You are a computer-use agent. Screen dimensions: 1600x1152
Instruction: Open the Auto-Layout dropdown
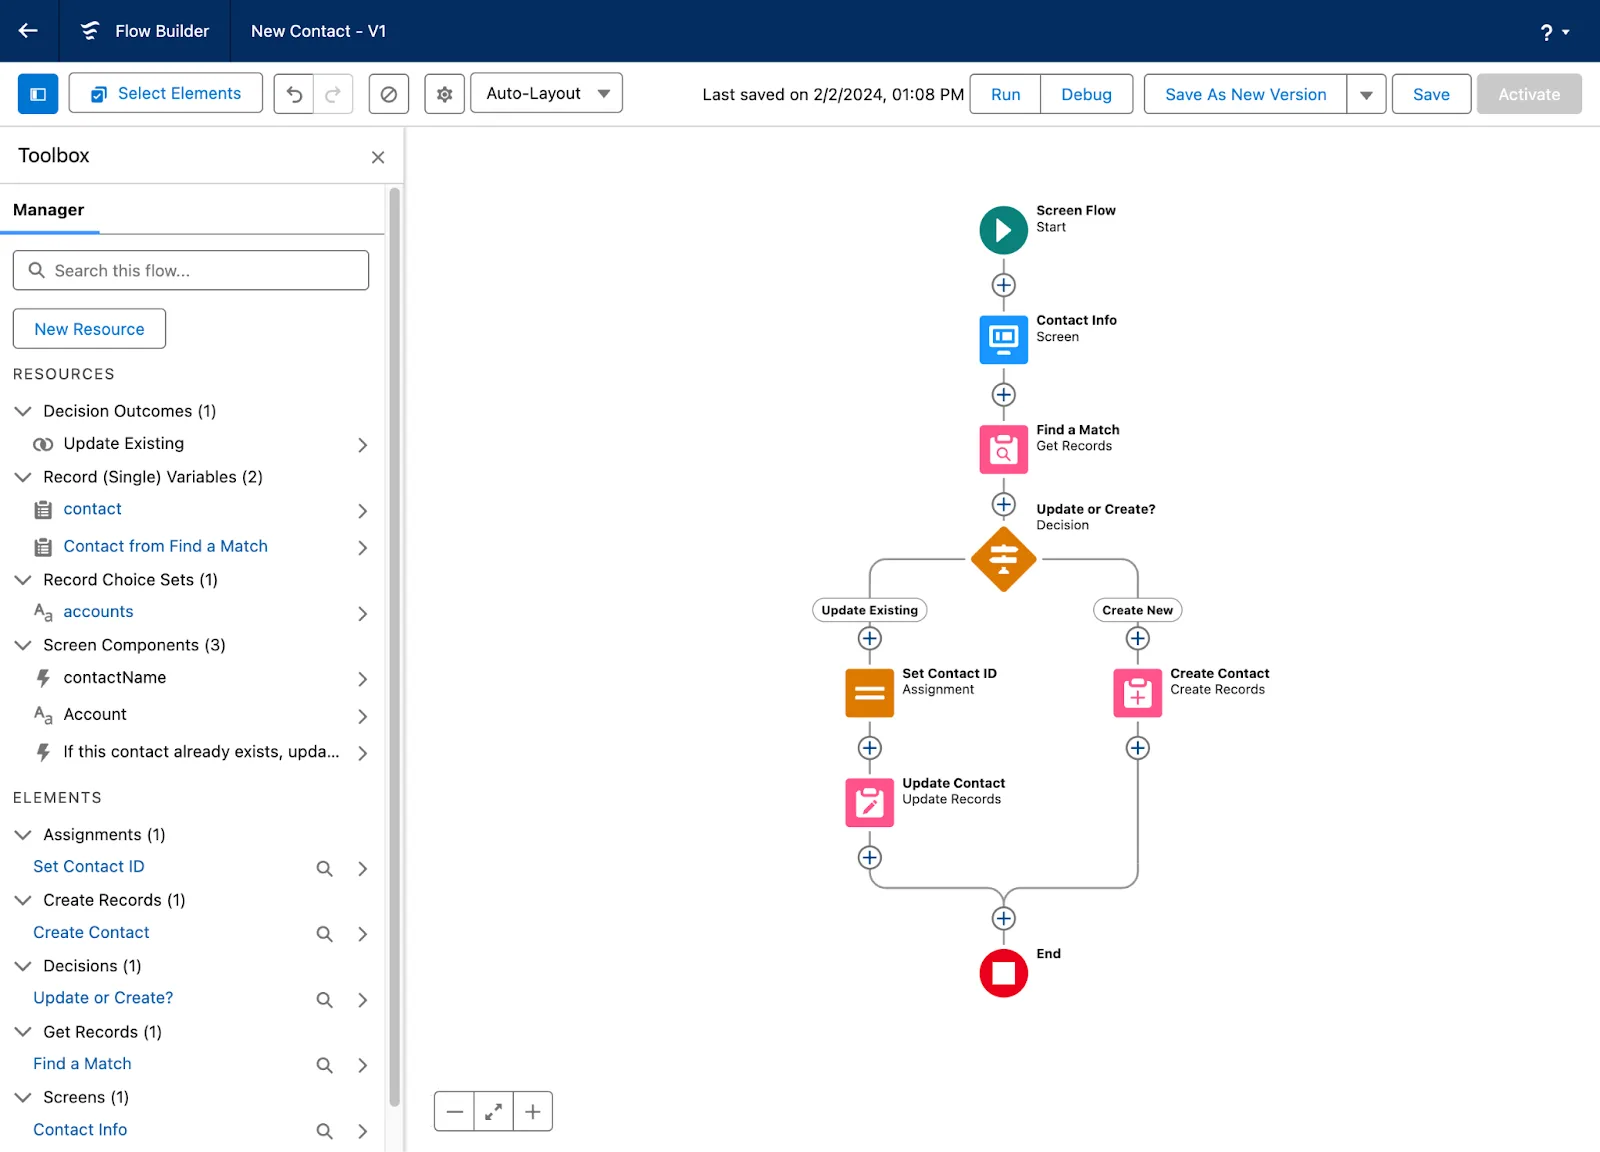tap(546, 93)
